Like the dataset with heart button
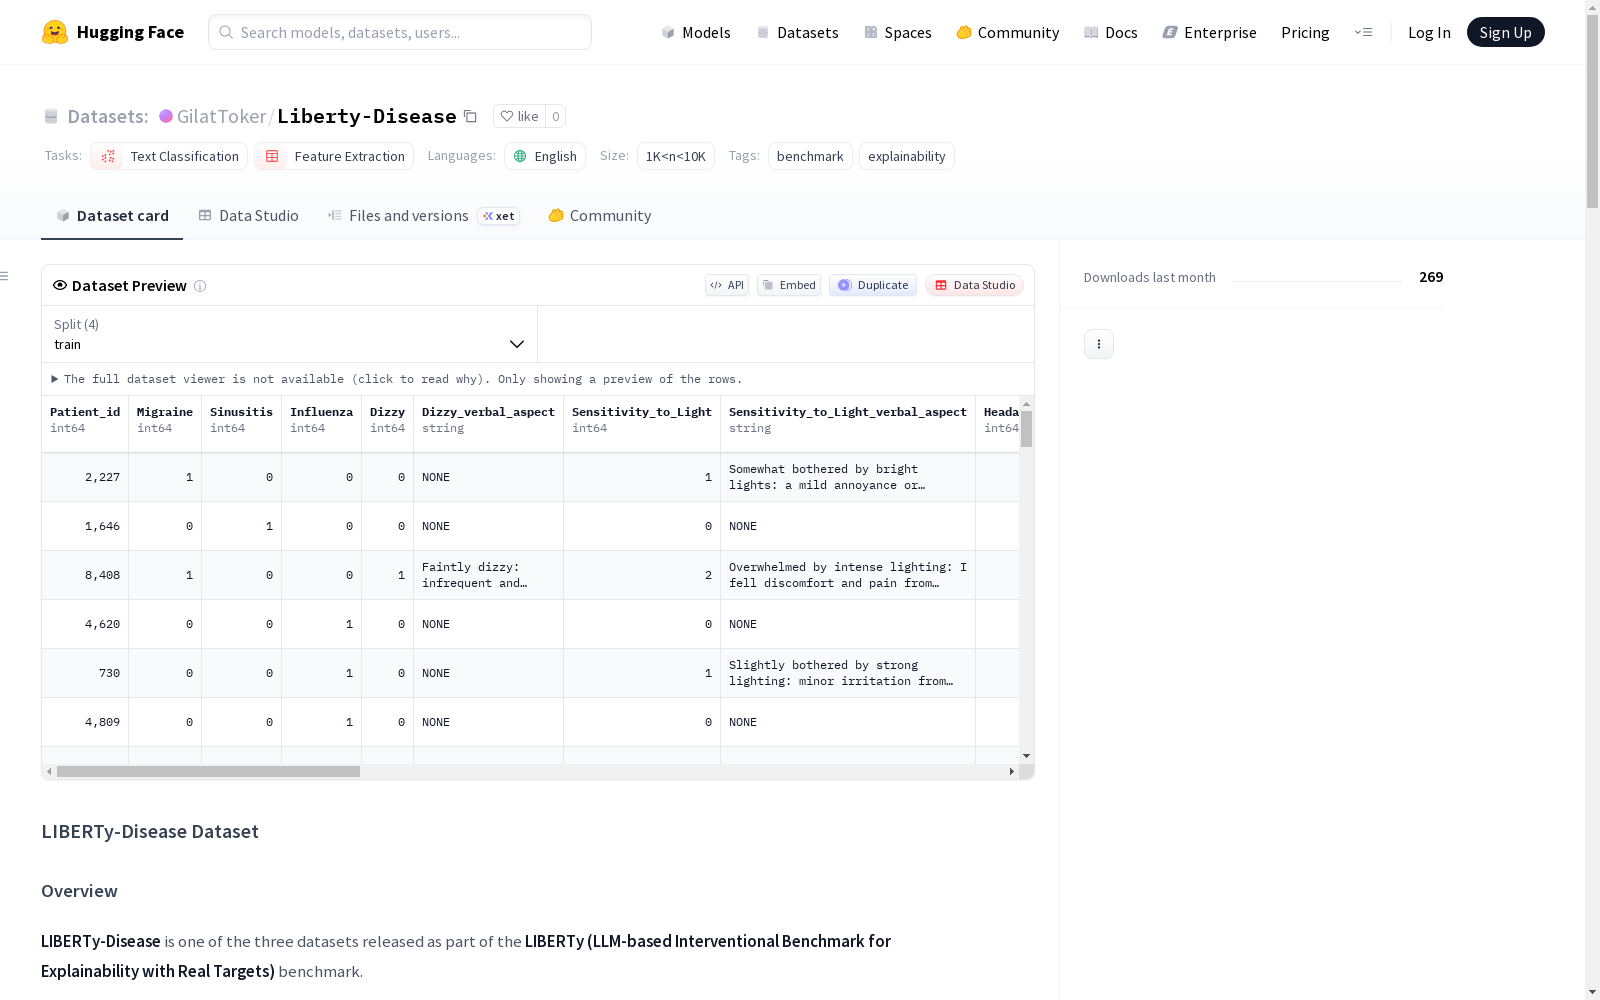Image resolution: width=1600 pixels, height=1000 pixels. click(519, 116)
